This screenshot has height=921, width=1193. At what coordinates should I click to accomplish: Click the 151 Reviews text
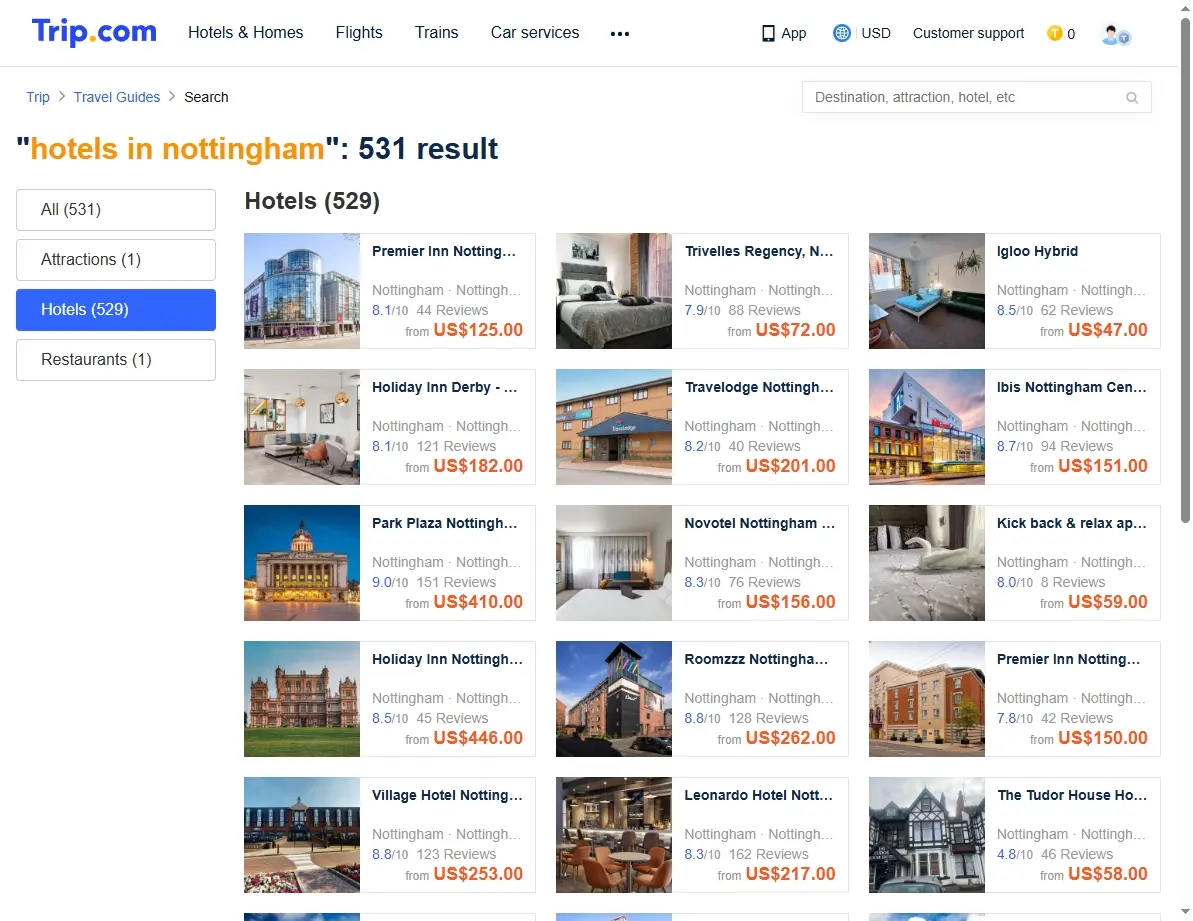(456, 583)
